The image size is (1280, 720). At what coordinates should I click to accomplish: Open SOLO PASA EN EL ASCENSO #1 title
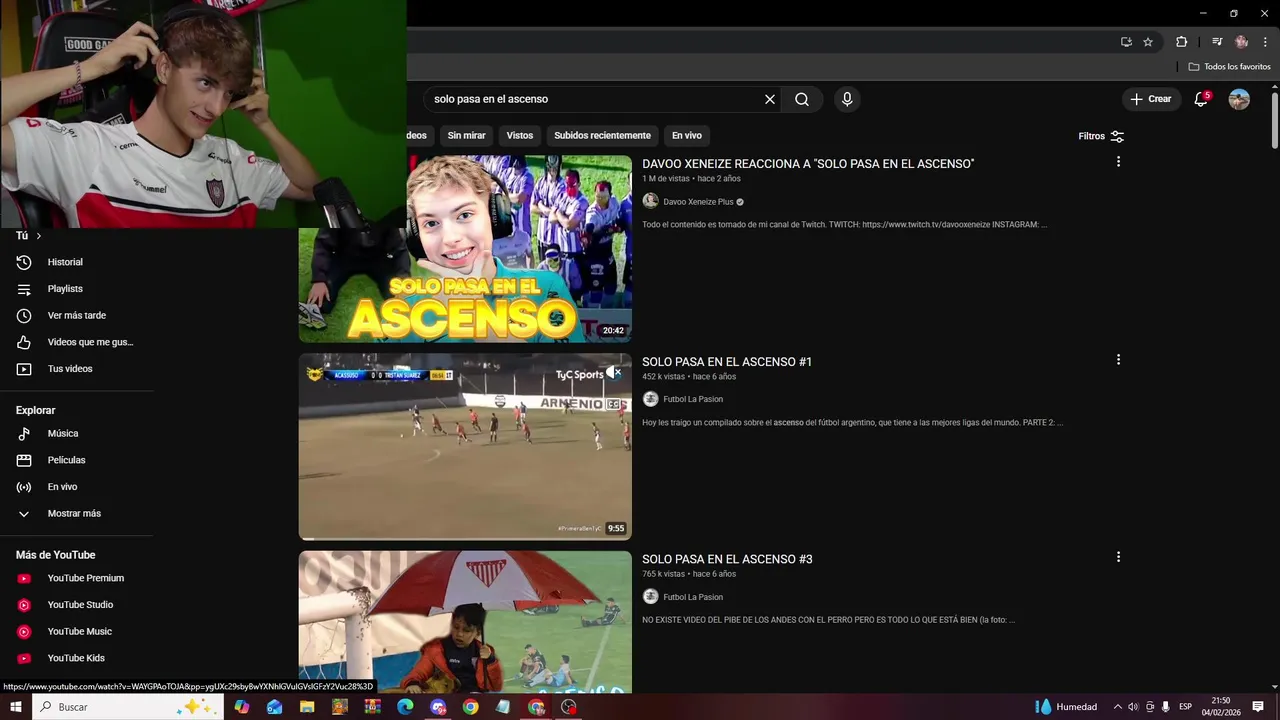727,362
